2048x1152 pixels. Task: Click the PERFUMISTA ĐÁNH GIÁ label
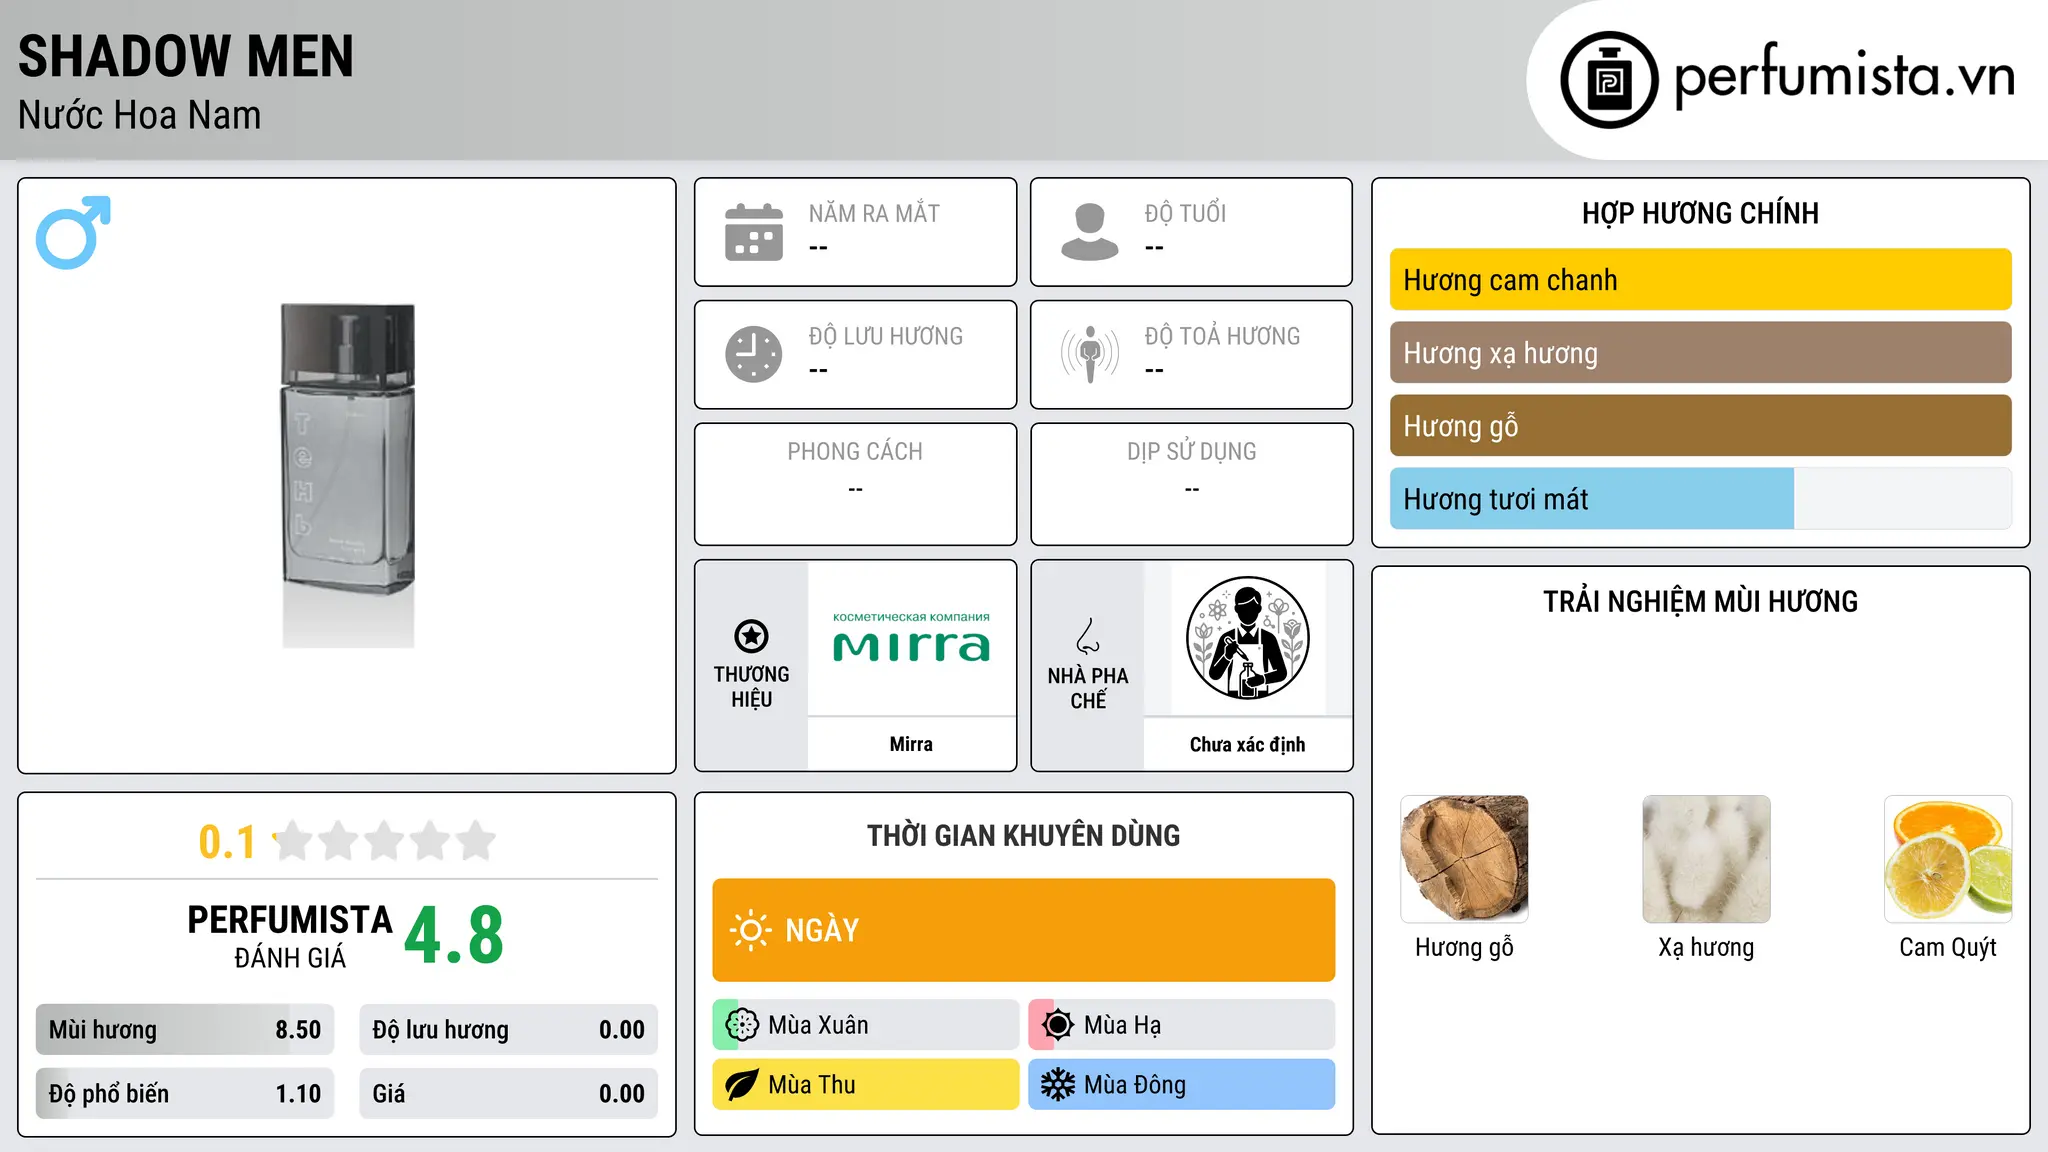click(x=290, y=936)
